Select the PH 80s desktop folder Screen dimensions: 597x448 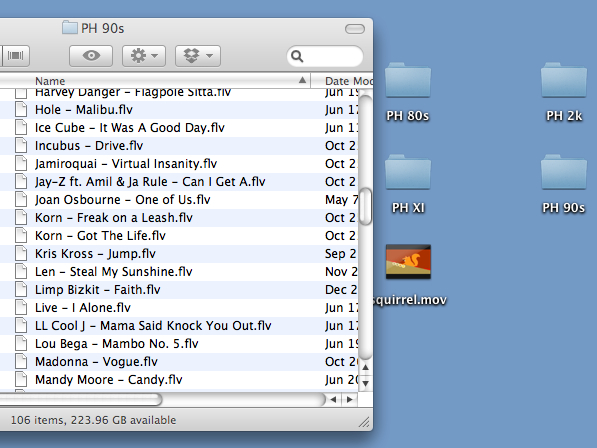(x=408, y=92)
